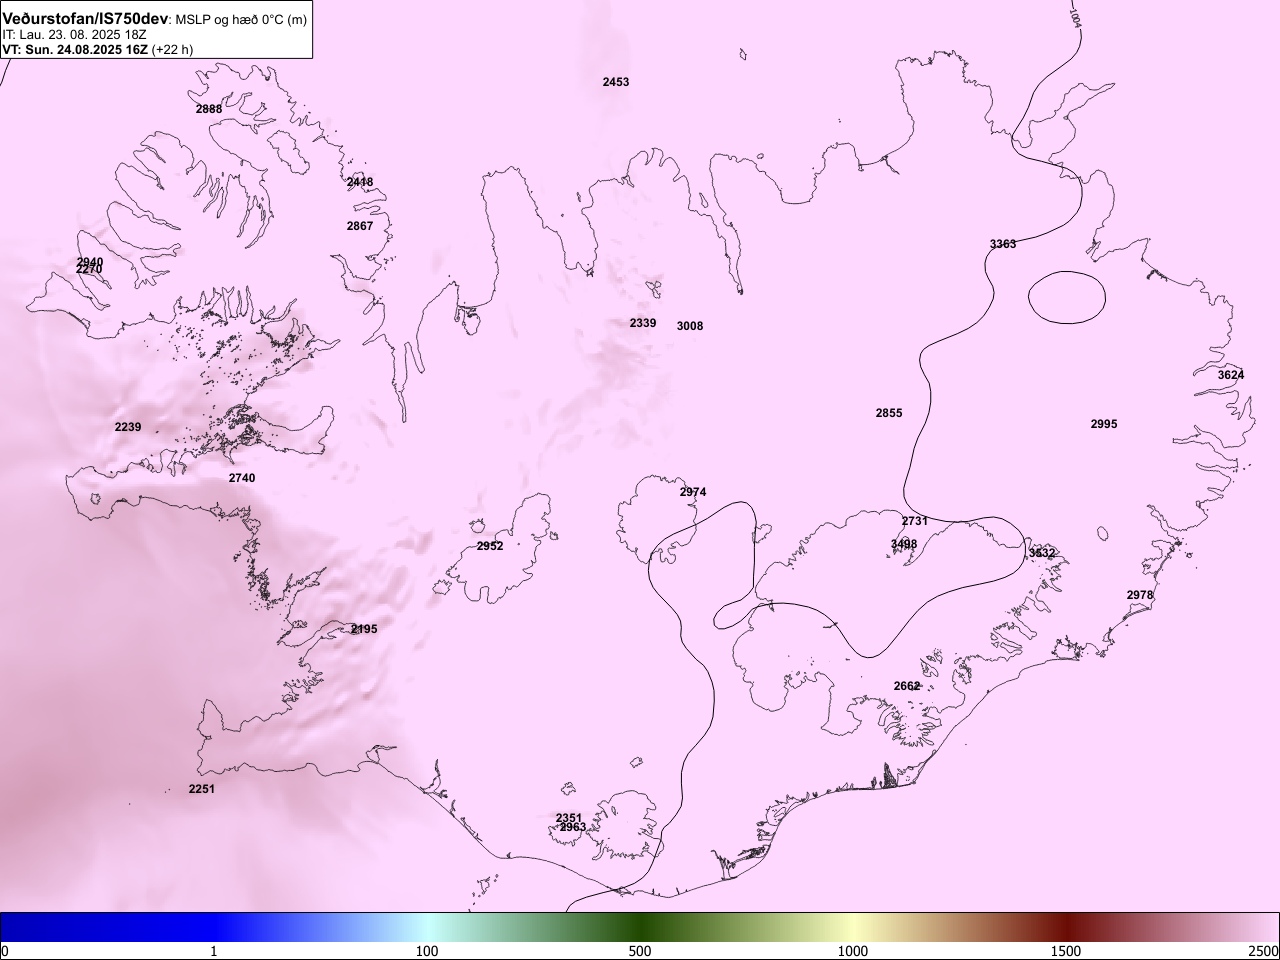The width and height of the screenshot is (1280, 960).
Task: Select the '100' tick on the color scale
Action: (x=427, y=951)
